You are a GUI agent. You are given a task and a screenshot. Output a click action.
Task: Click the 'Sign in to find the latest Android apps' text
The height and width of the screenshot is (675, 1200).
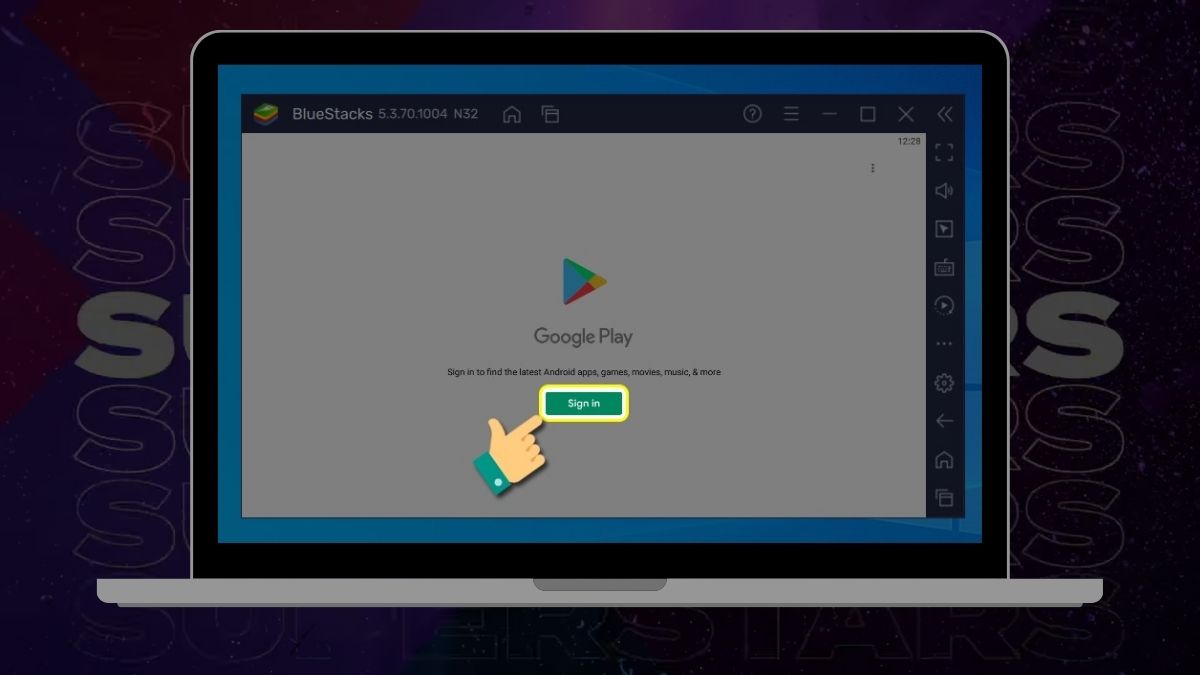tap(584, 372)
